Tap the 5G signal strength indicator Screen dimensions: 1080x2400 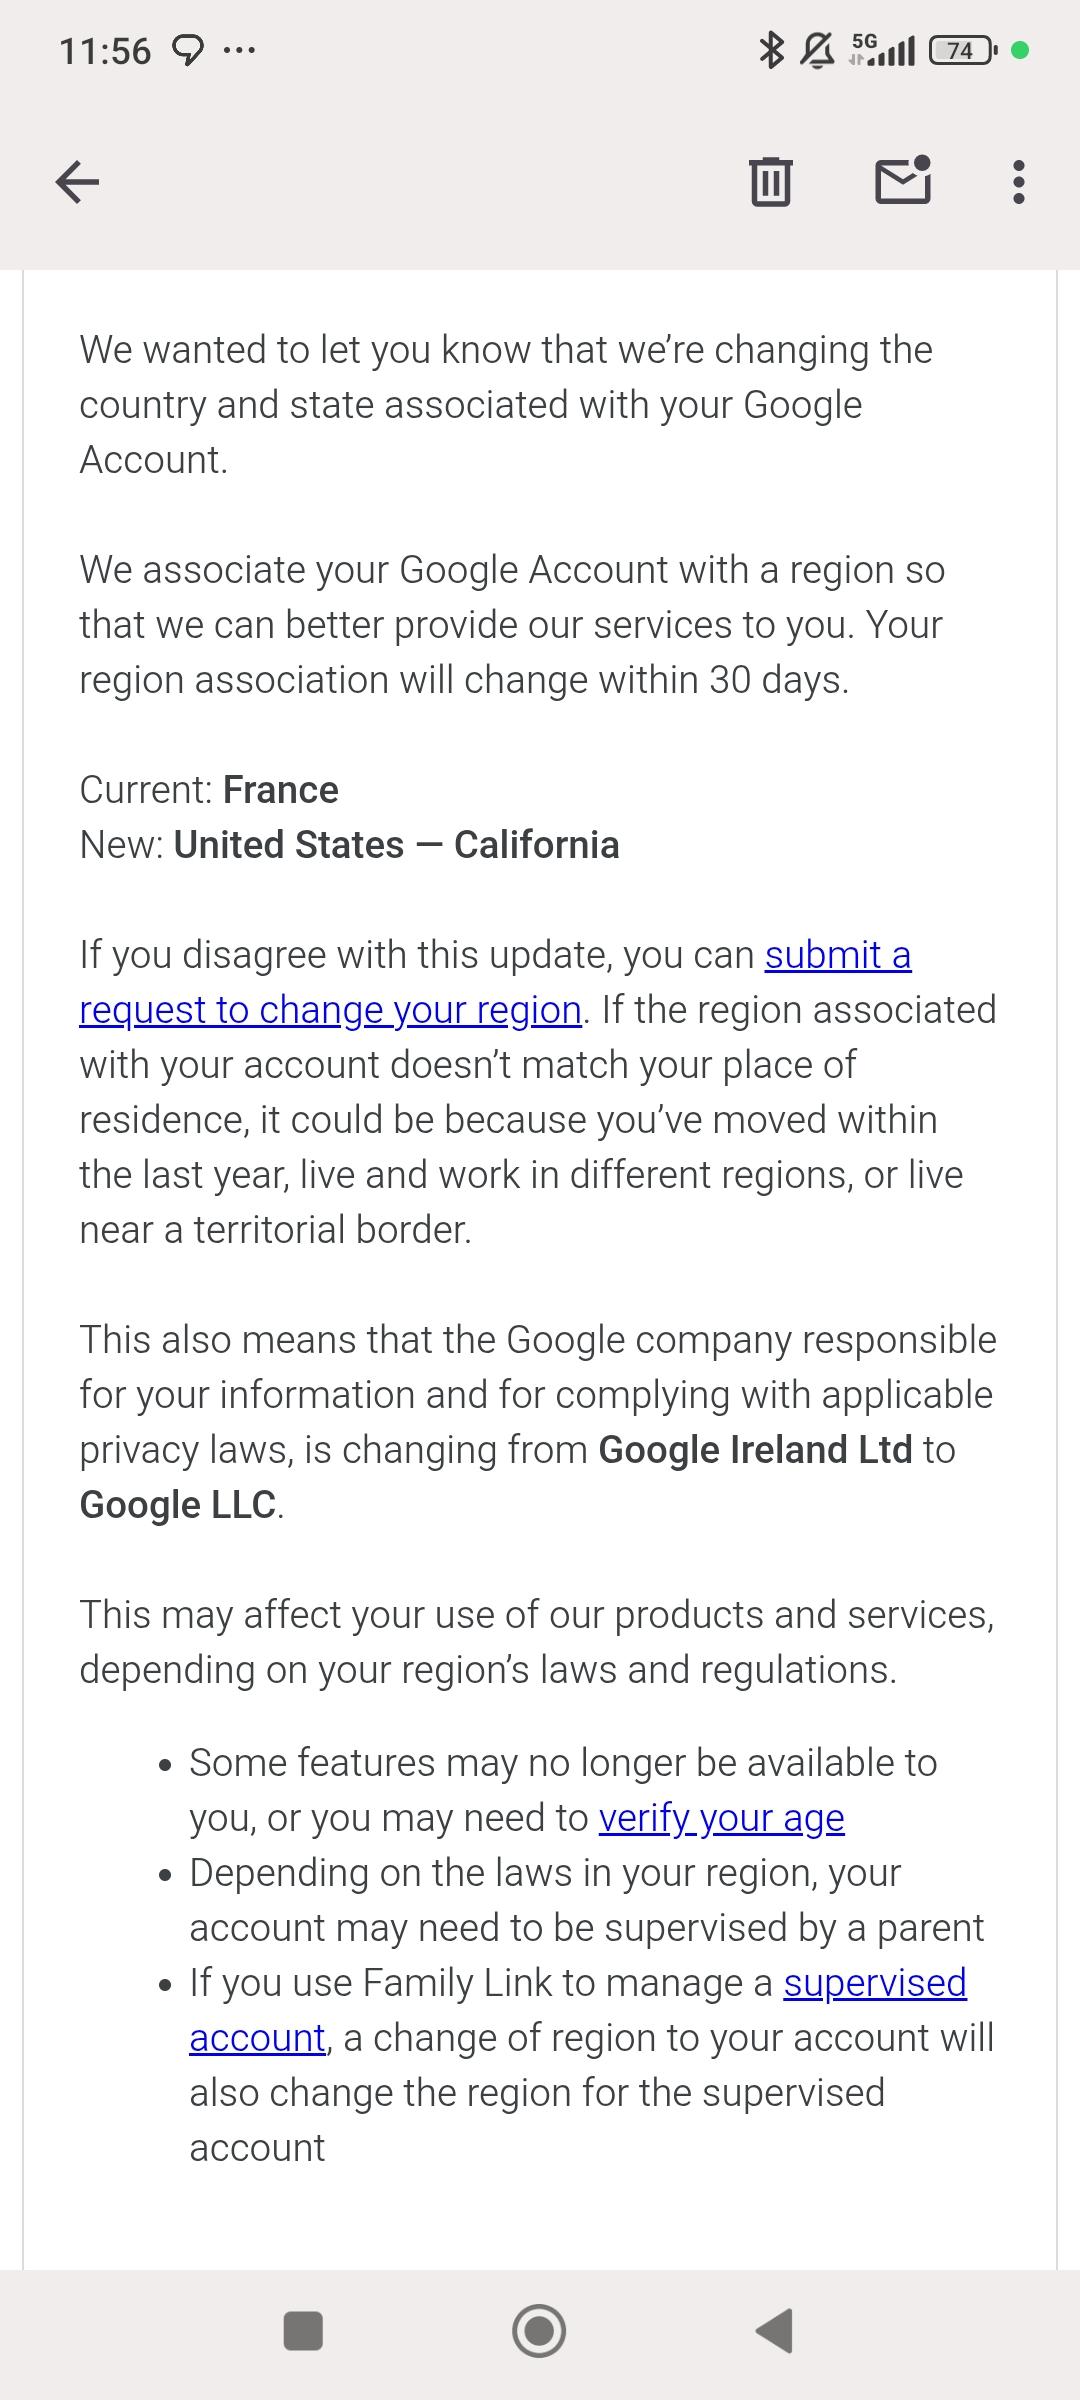click(882, 50)
